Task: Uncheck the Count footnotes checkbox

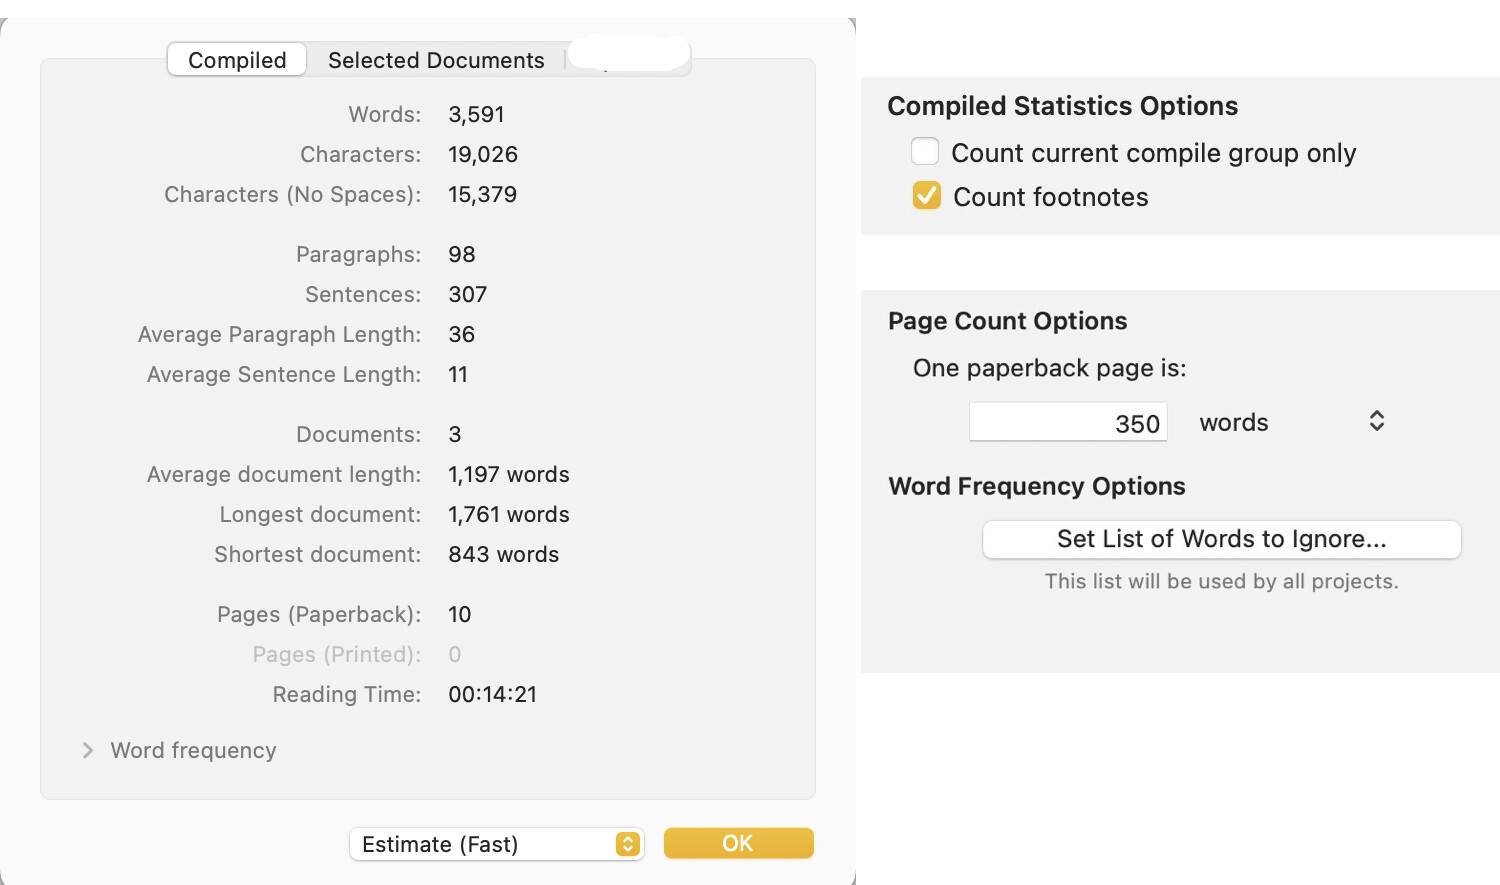Action: point(927,196)
